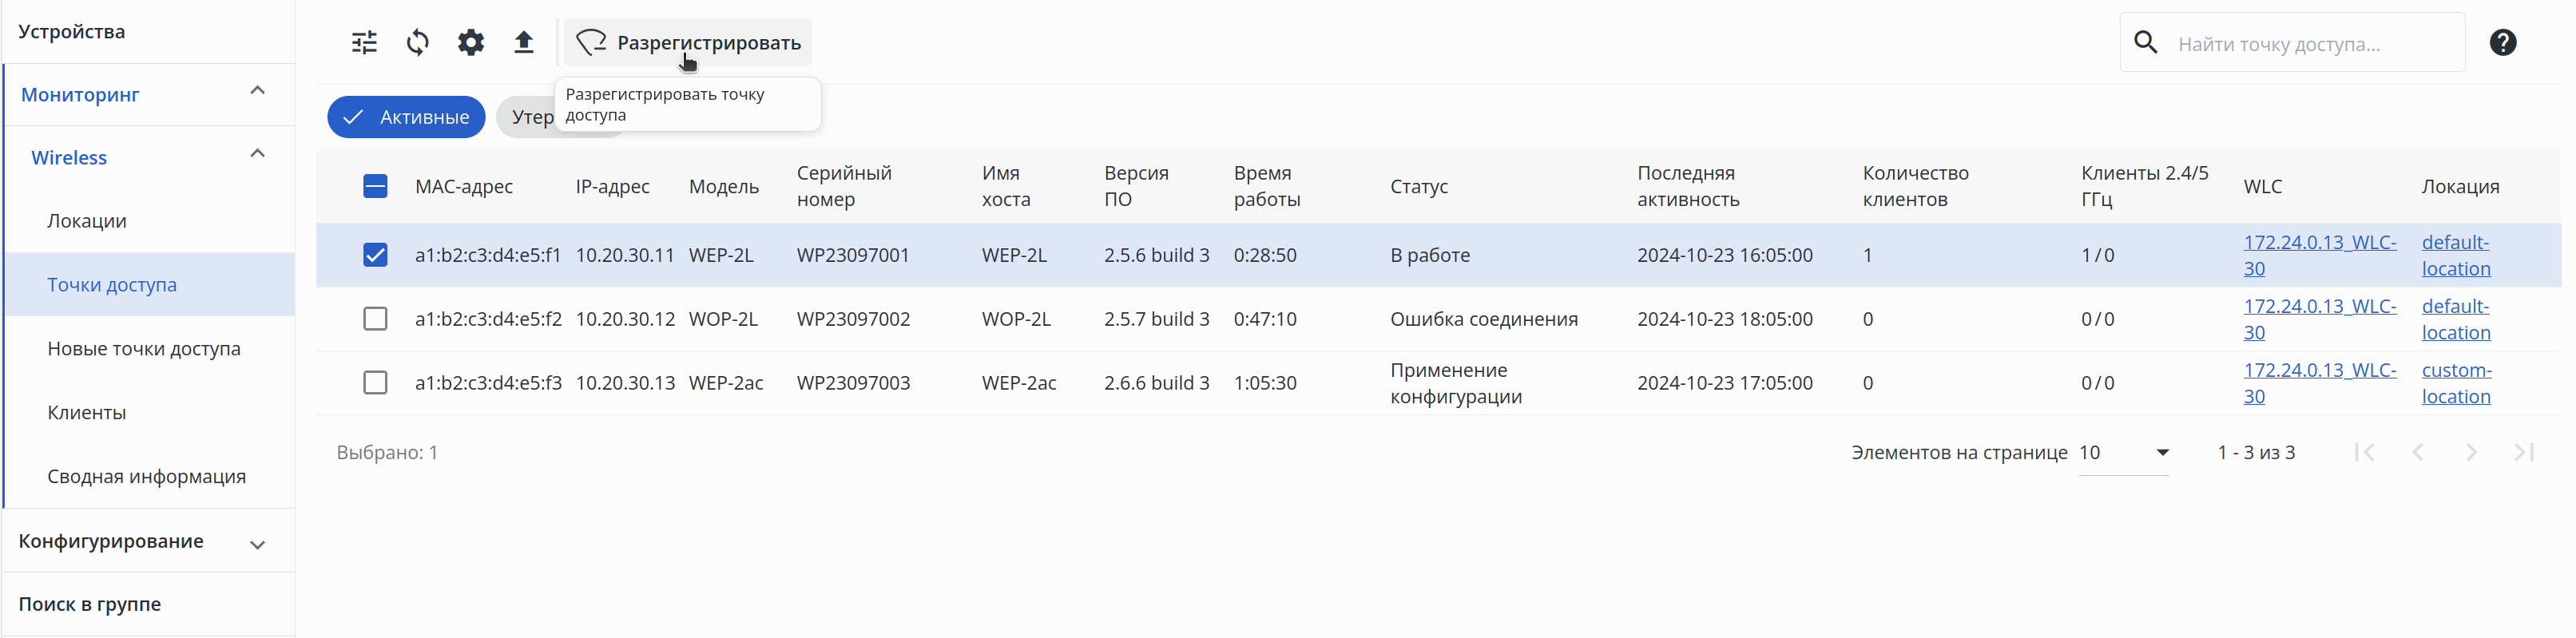Jump to last page icon

(2524, 452)
